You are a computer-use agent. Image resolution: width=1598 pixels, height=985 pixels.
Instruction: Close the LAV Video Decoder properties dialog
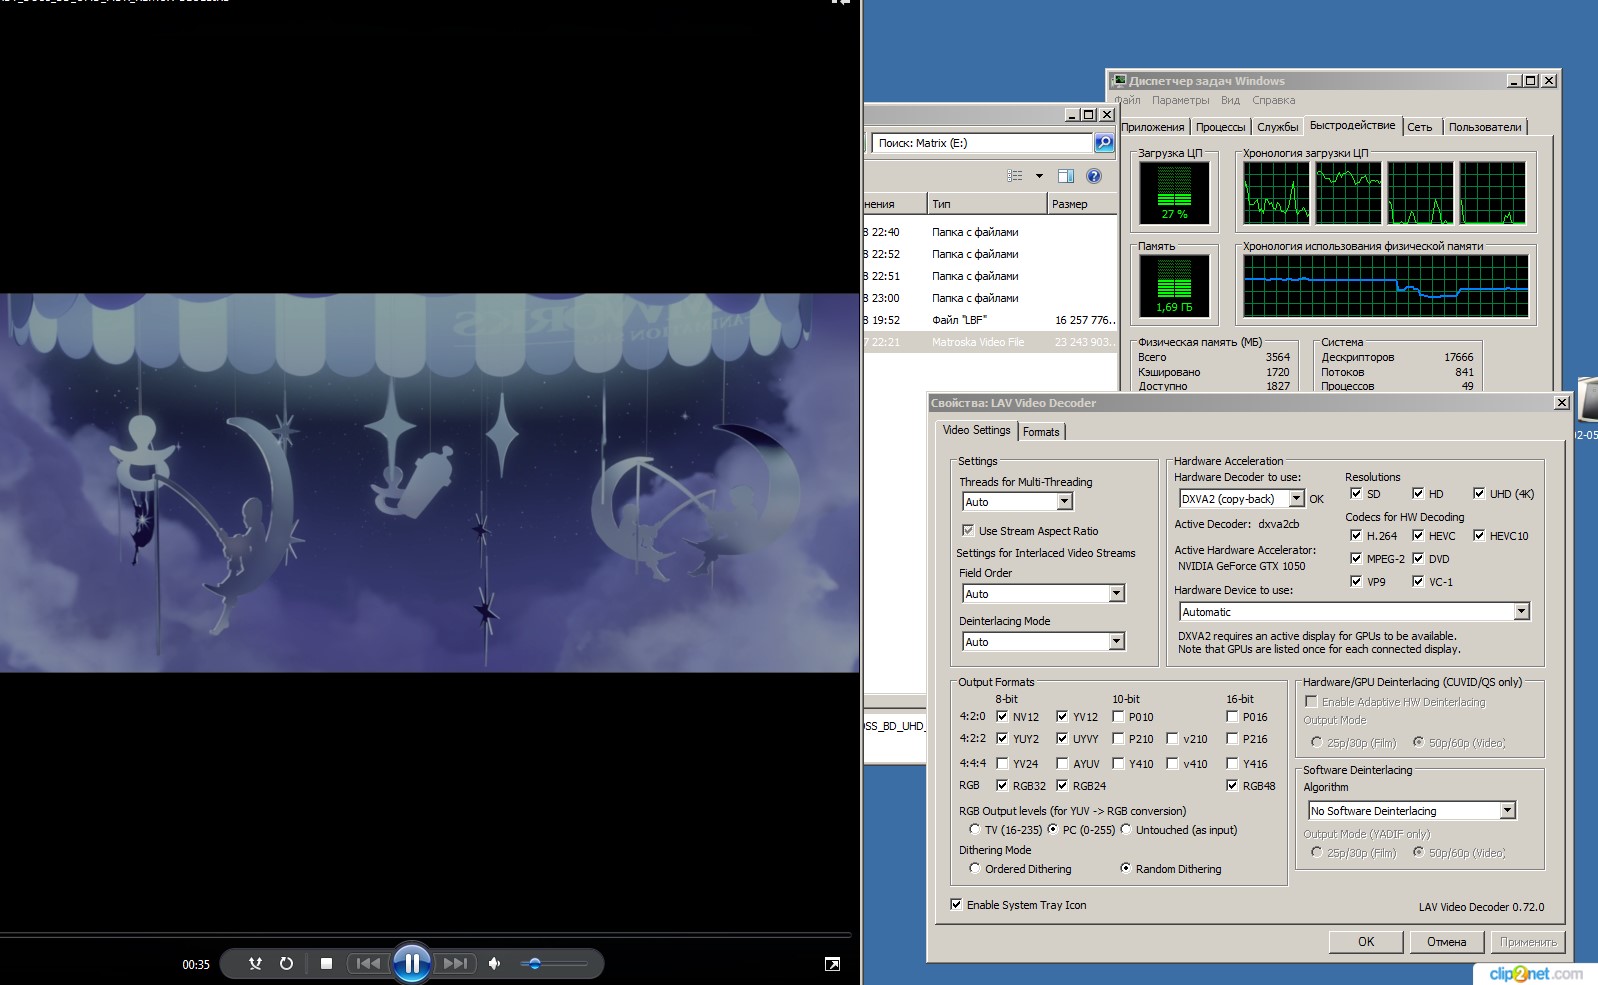(x=1562, y=403)
